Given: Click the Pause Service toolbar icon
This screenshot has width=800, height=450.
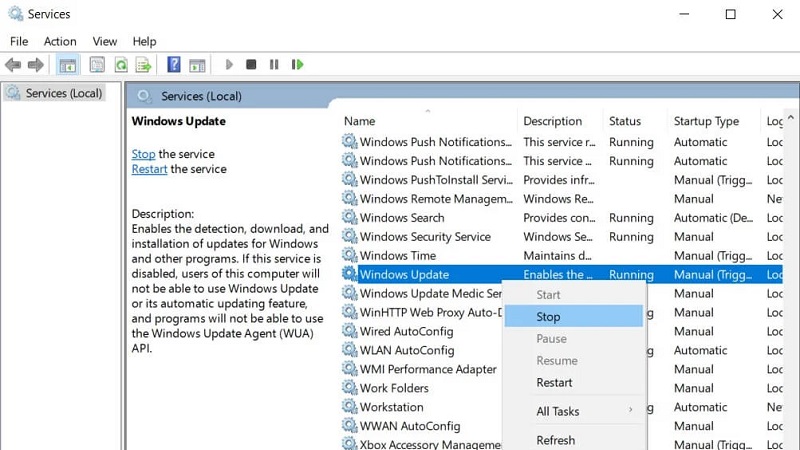Looking at the screenshot, I should (x=274, y=64).
